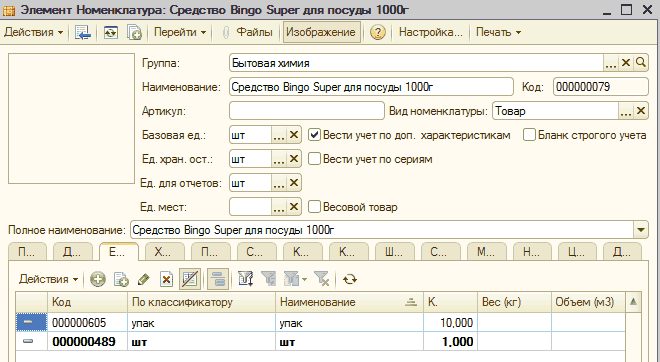Click the reread icon in top toolbar
This screenshot has height=362, width=660.
click(x=111, y=32)
